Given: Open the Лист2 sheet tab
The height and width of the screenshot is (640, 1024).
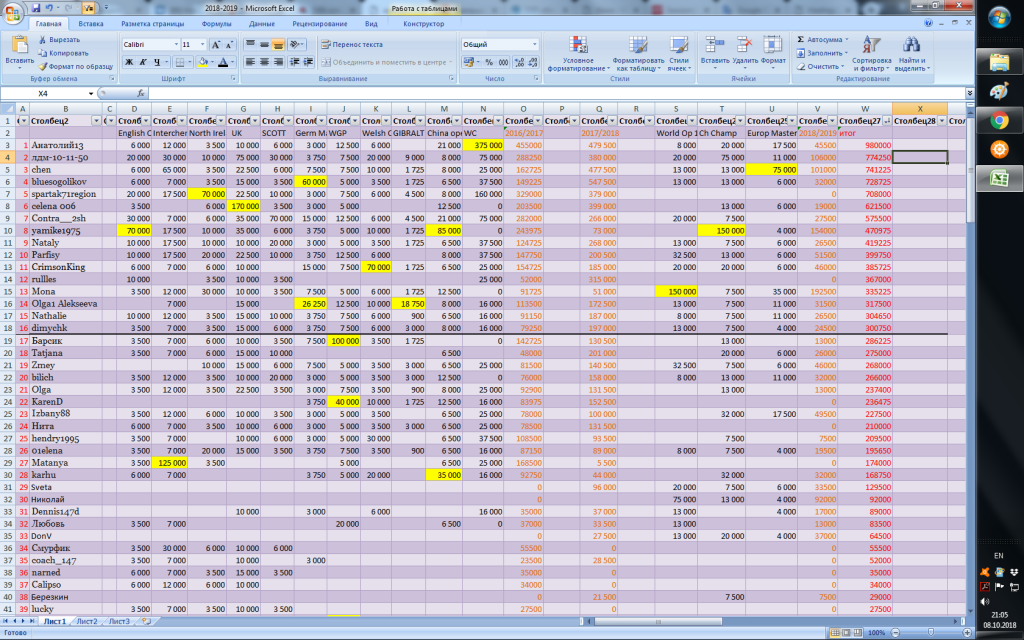Looking at the screenshot, I should (87, 621).
